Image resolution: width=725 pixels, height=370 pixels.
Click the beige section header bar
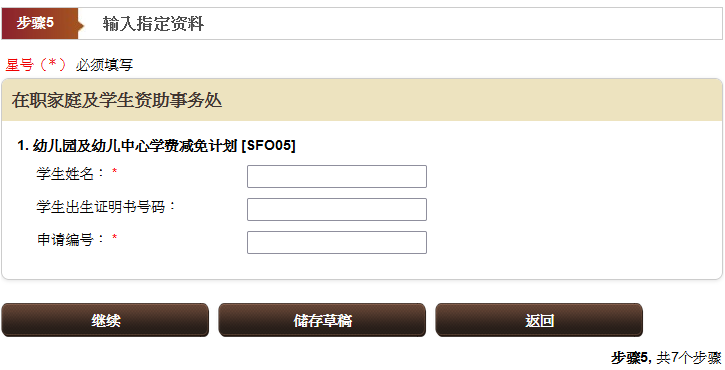point(362,100)
